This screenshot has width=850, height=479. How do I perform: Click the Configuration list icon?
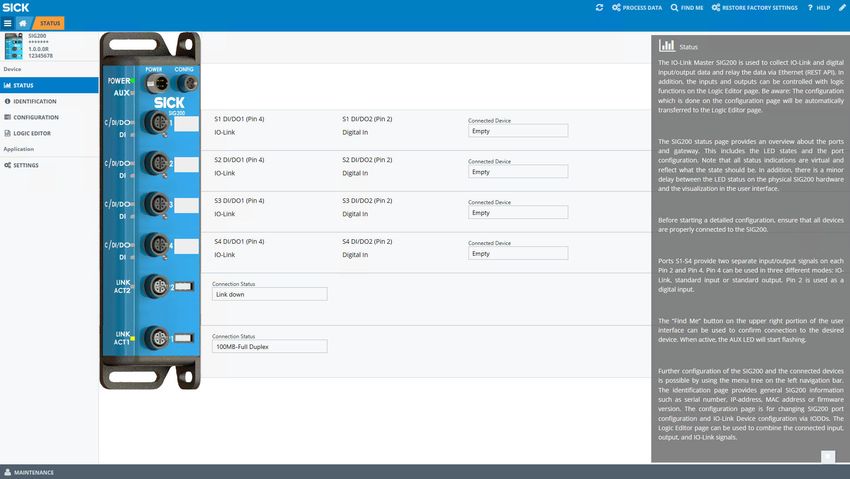click(7, 117)
